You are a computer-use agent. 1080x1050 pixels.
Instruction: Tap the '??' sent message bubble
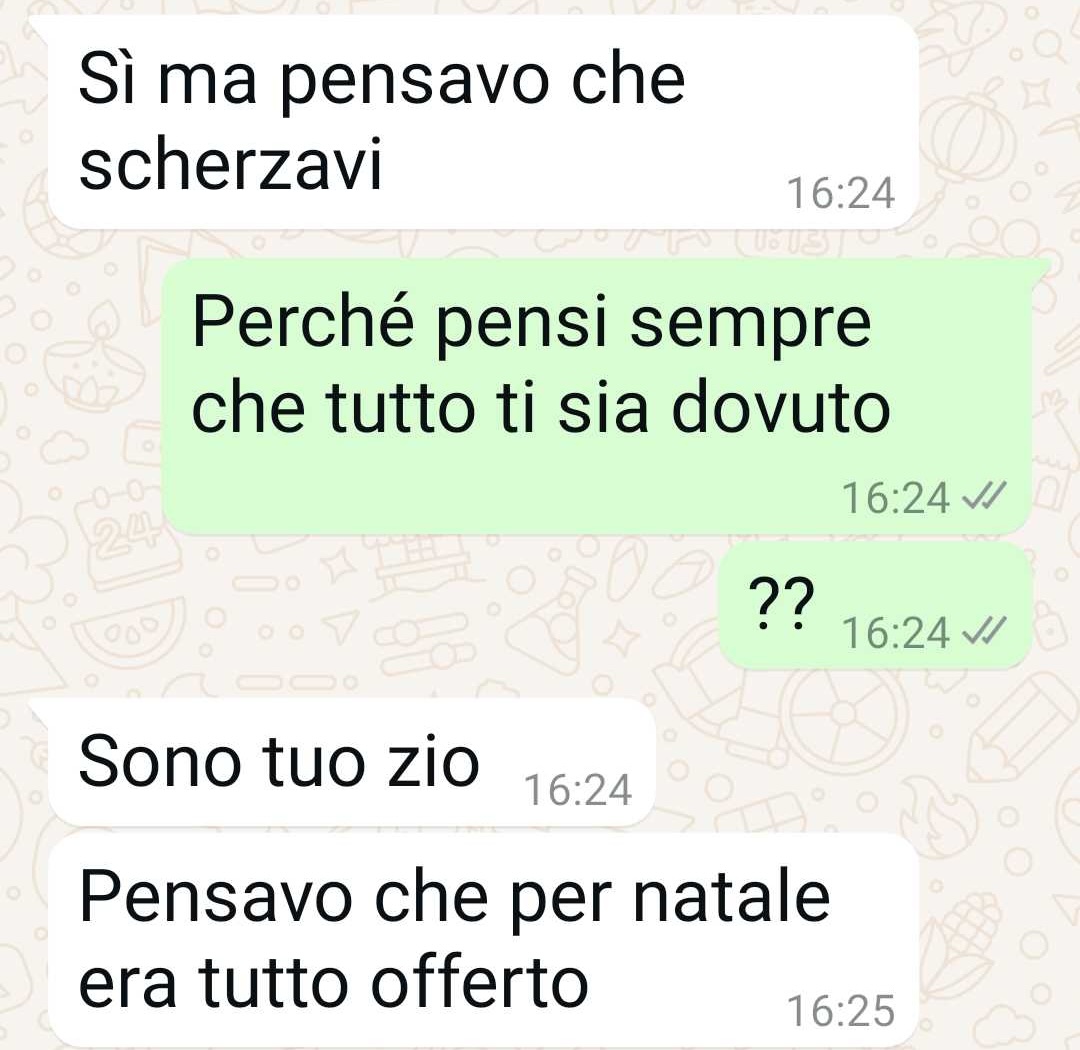pos(875,606)
